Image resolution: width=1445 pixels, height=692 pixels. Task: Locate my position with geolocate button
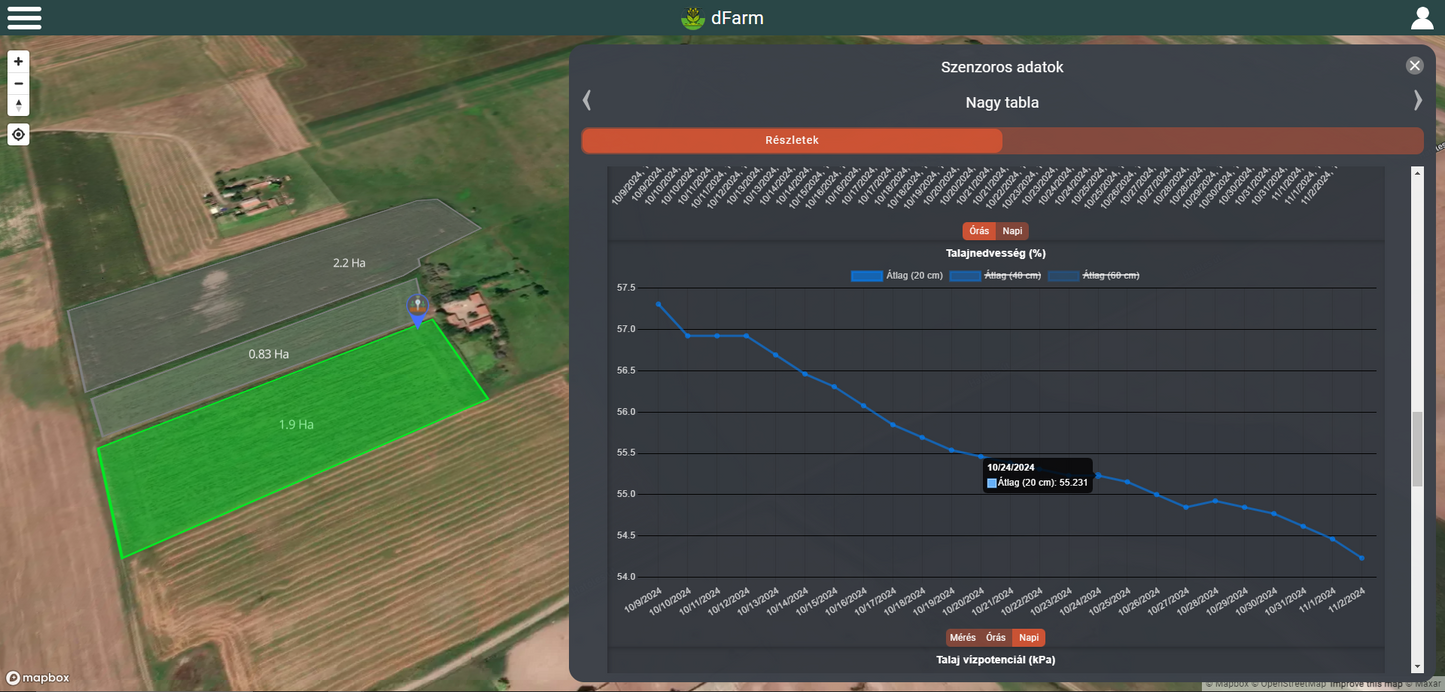pyautogui.click(x=18, y=134)
